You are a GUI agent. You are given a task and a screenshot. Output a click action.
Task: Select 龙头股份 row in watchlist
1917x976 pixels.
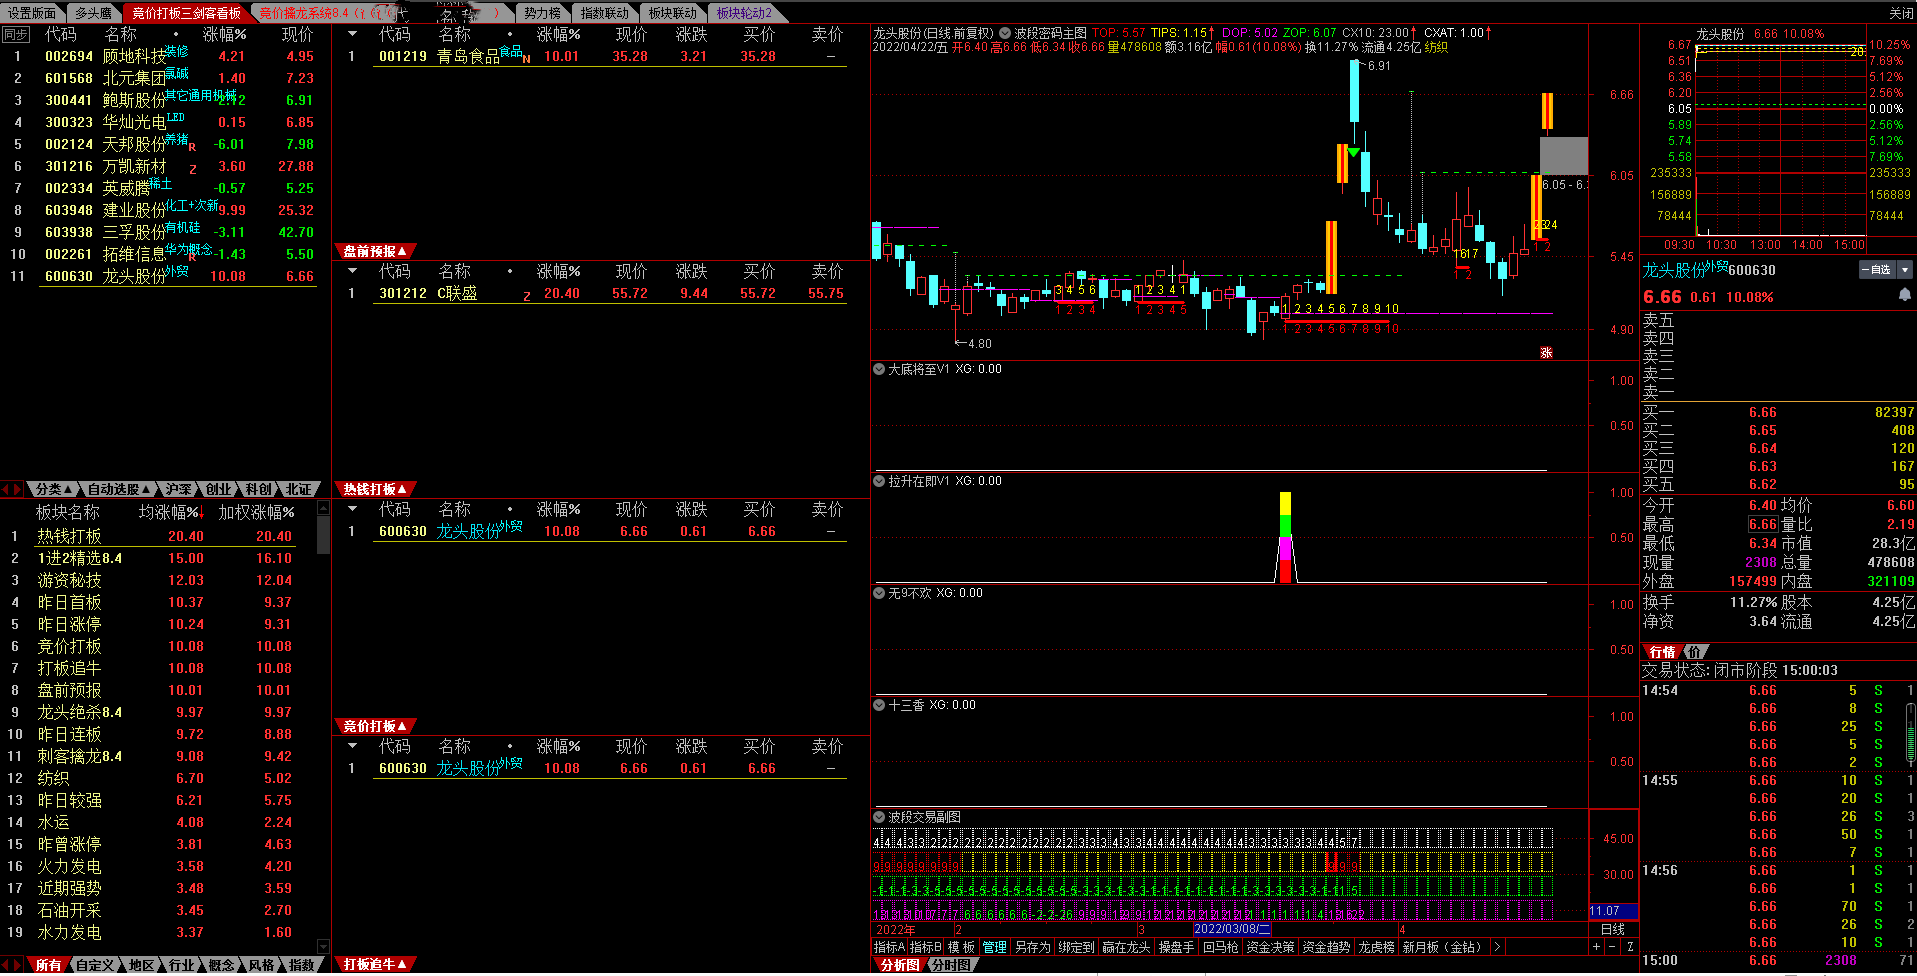click(134, 276)
